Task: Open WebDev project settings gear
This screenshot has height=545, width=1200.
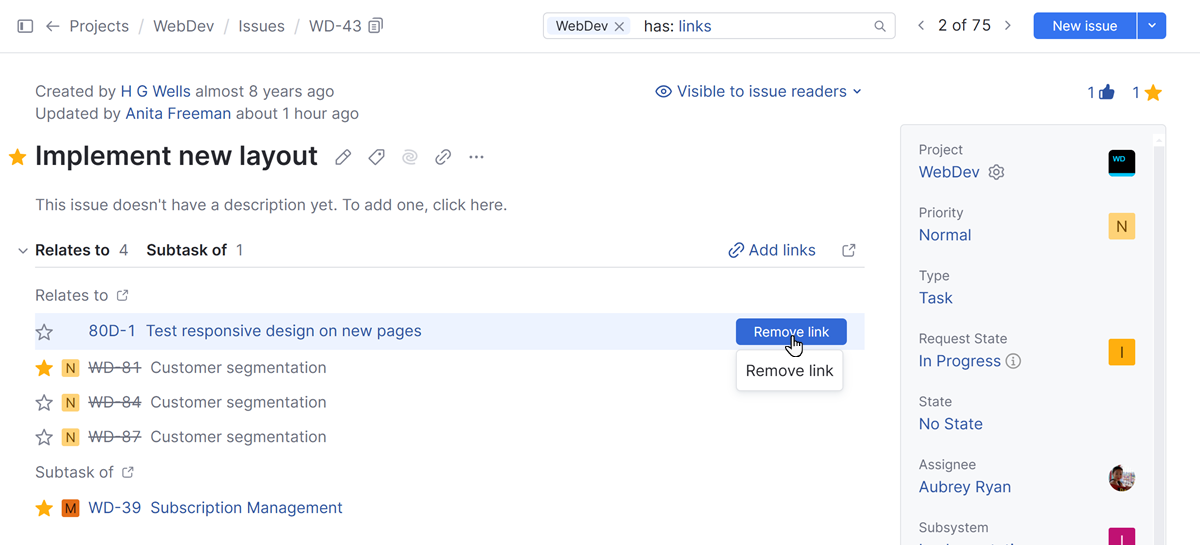Action: tap(996, 172)
